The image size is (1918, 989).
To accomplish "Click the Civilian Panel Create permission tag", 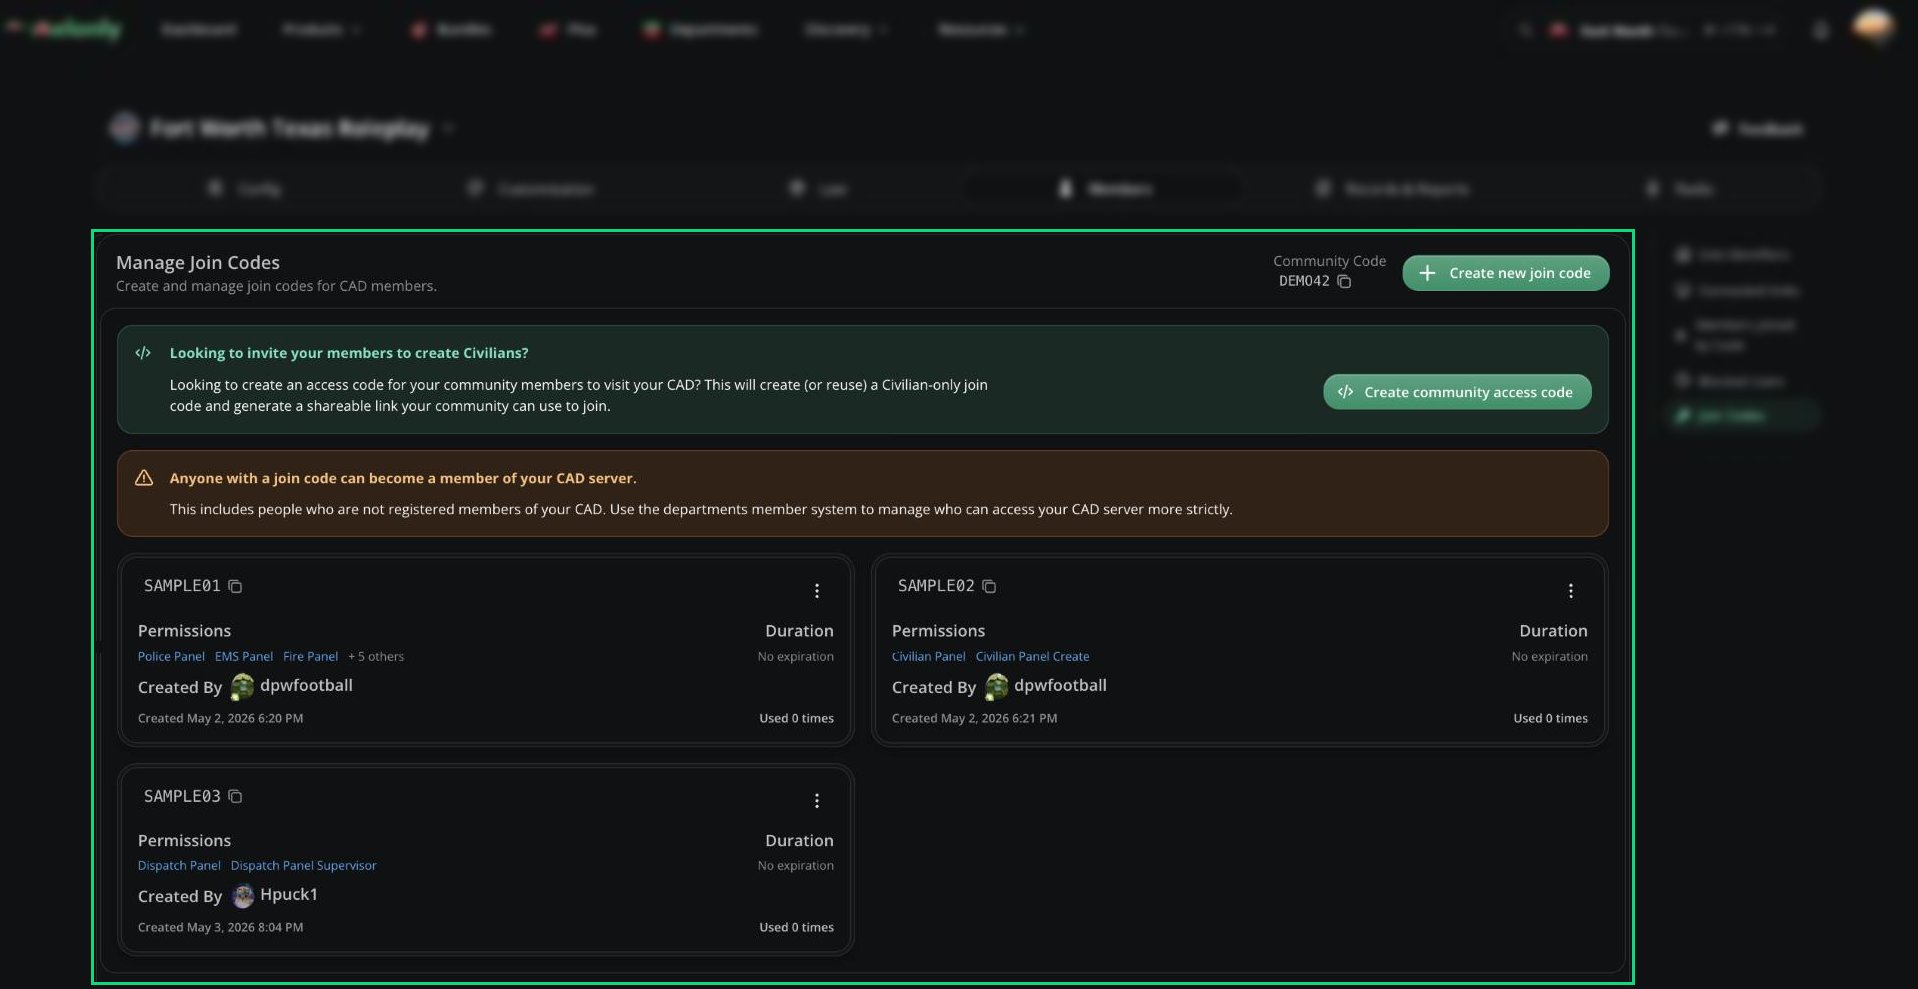I will pyautogui.click(x=1033, y=657).
